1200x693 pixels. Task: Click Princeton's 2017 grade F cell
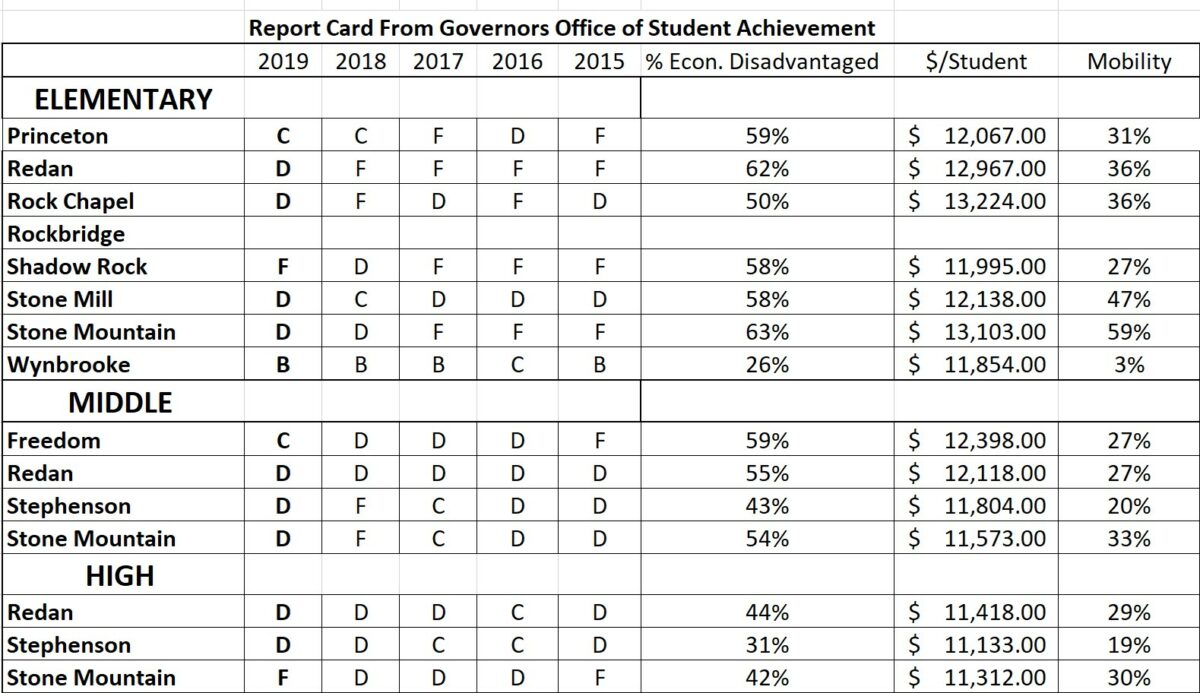click(439, 136)
